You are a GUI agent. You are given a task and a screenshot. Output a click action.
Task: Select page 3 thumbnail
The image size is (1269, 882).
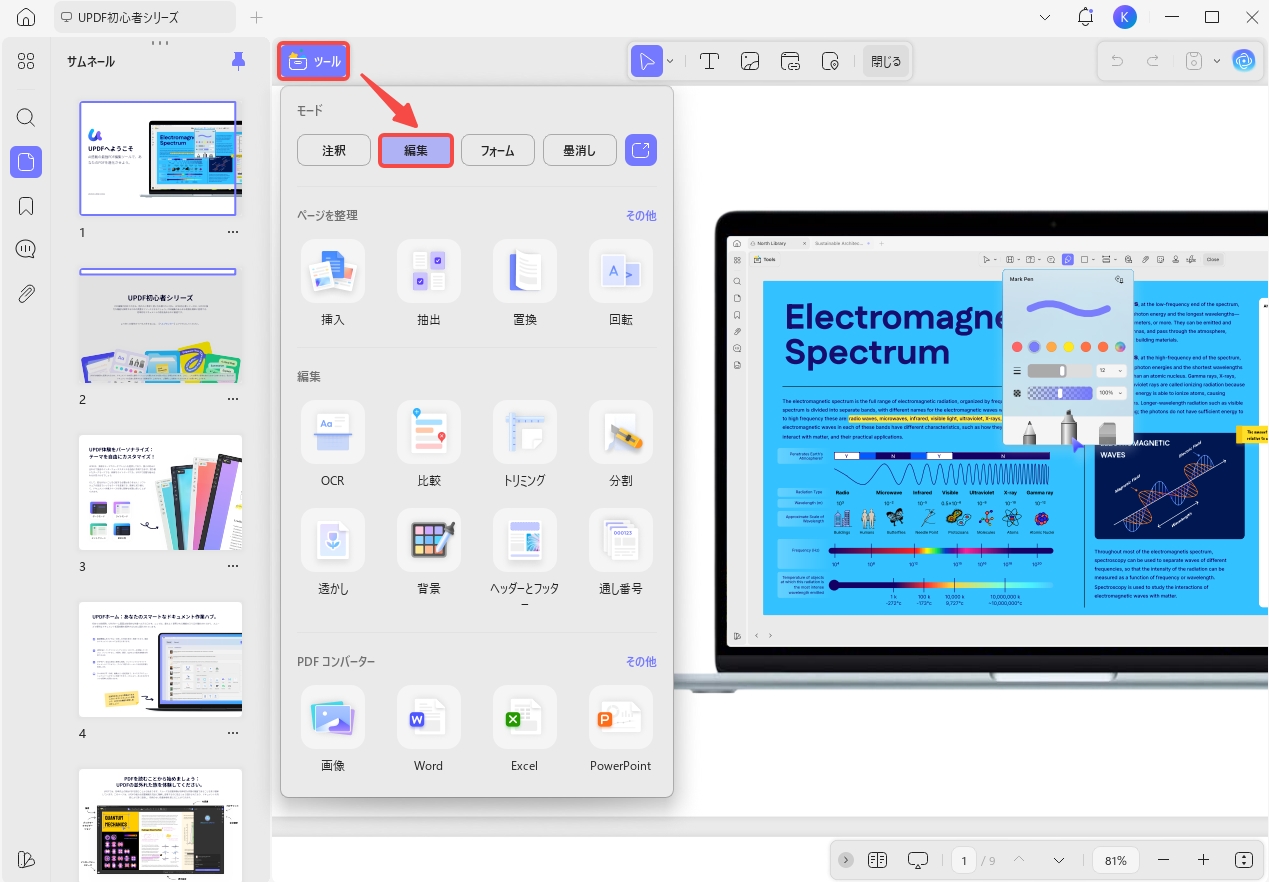[x=160, y=492]
